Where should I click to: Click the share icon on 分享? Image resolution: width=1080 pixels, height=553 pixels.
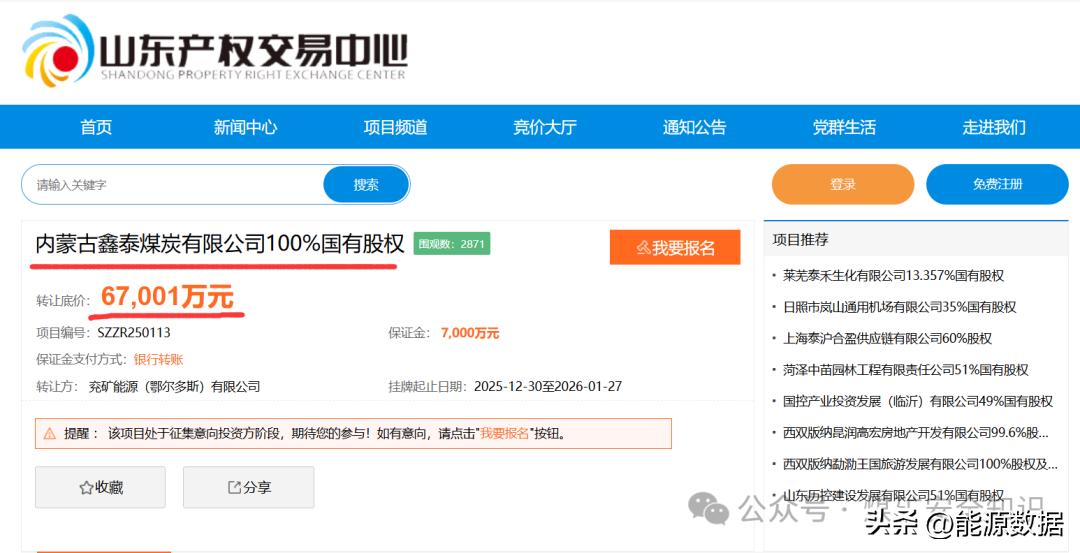click(234, 488)
